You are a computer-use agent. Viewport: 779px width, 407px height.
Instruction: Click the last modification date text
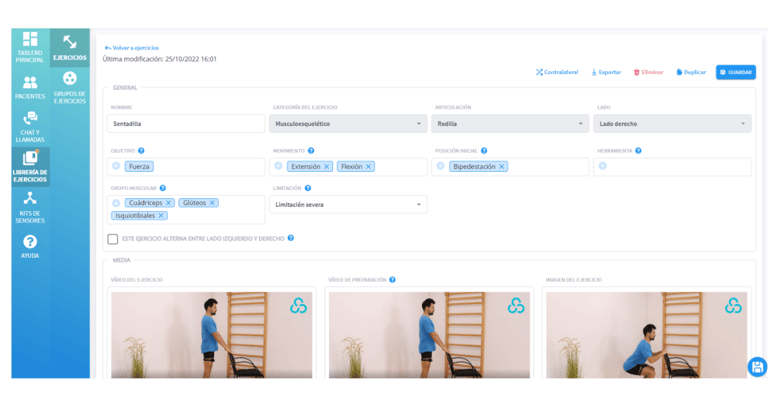pos(159,59)
